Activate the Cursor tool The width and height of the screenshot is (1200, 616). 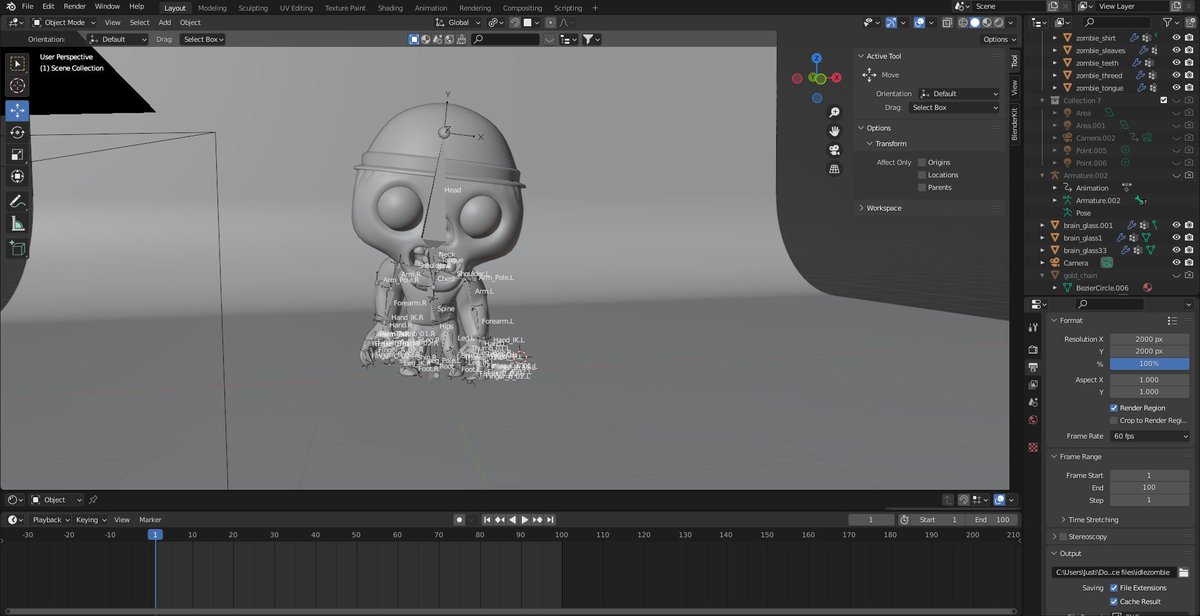pyautogui.click(x=18, y=86)
